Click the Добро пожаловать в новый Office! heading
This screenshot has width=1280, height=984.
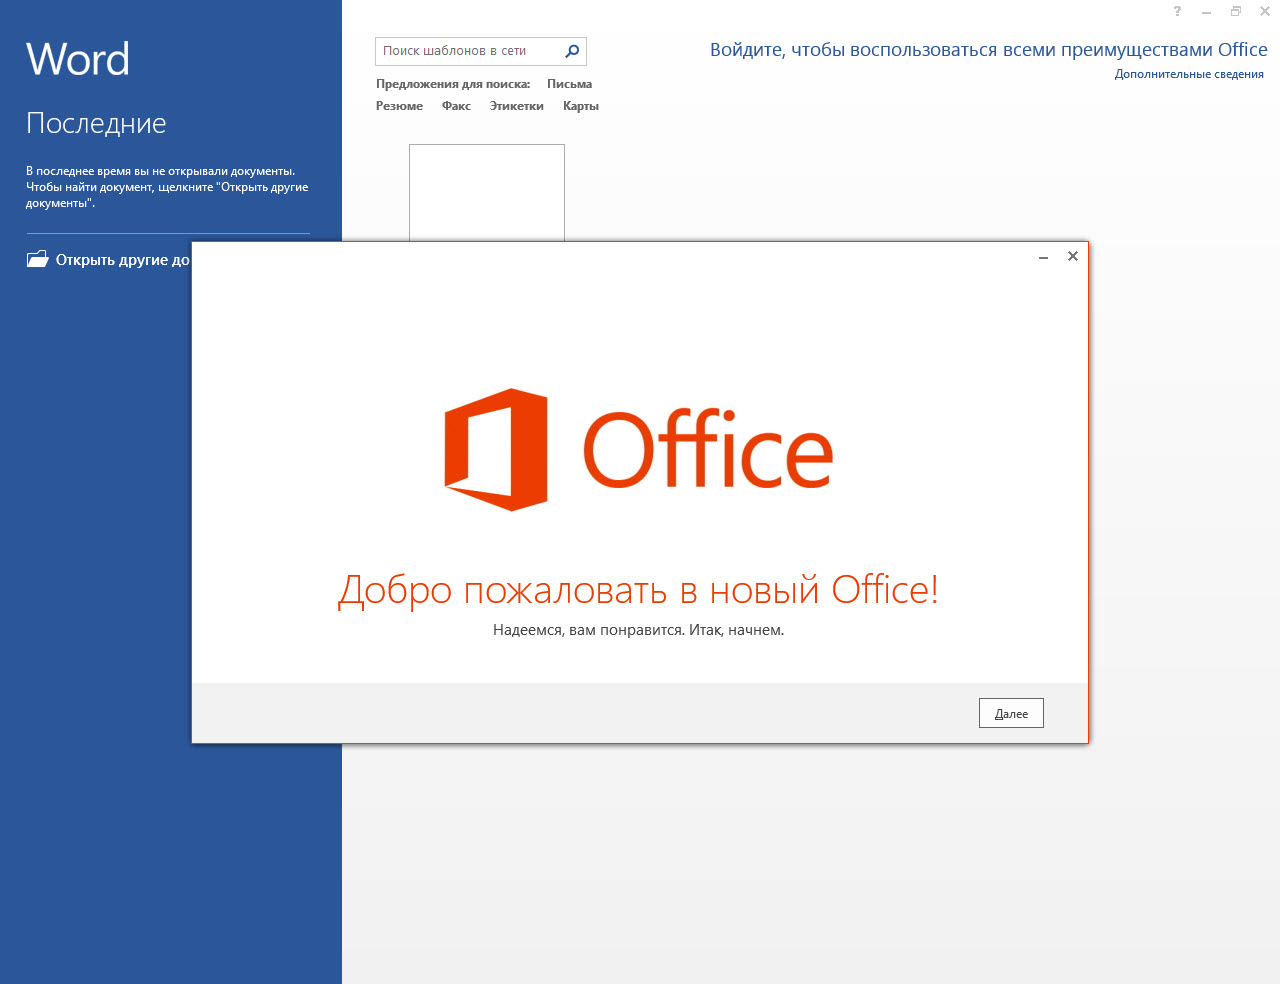pyautogui.click(x=639, y=590)
